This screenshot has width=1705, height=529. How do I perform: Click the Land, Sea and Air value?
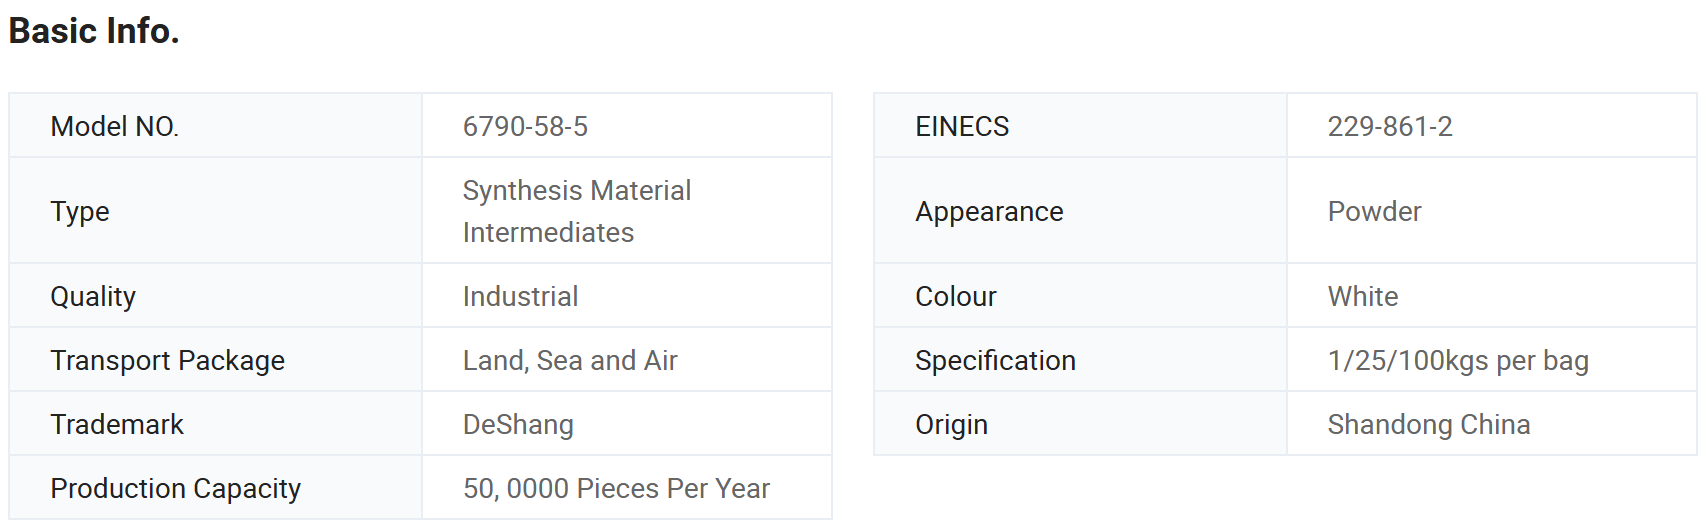[570, 360]
